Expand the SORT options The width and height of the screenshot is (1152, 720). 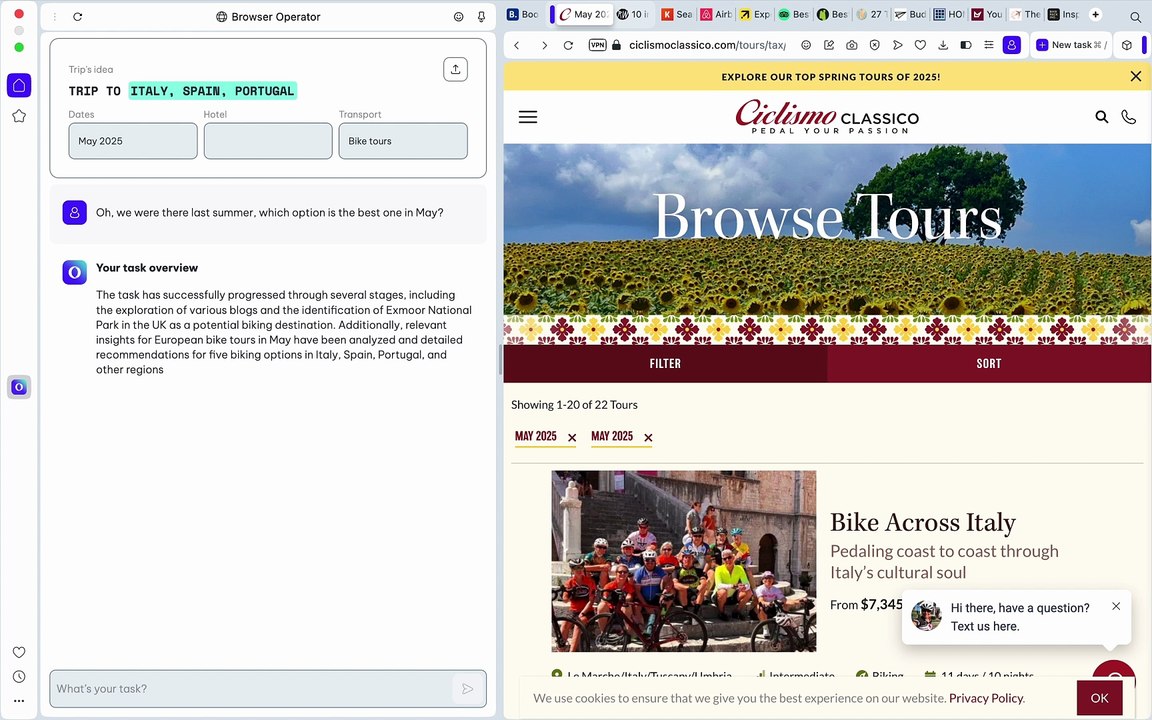989,364
